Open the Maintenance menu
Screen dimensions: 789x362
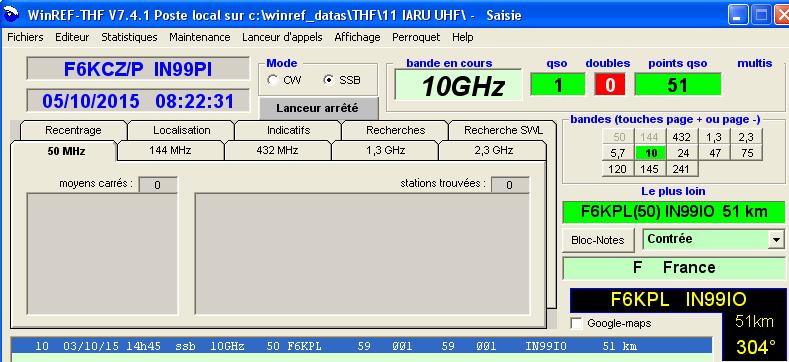tap(200, 37)
